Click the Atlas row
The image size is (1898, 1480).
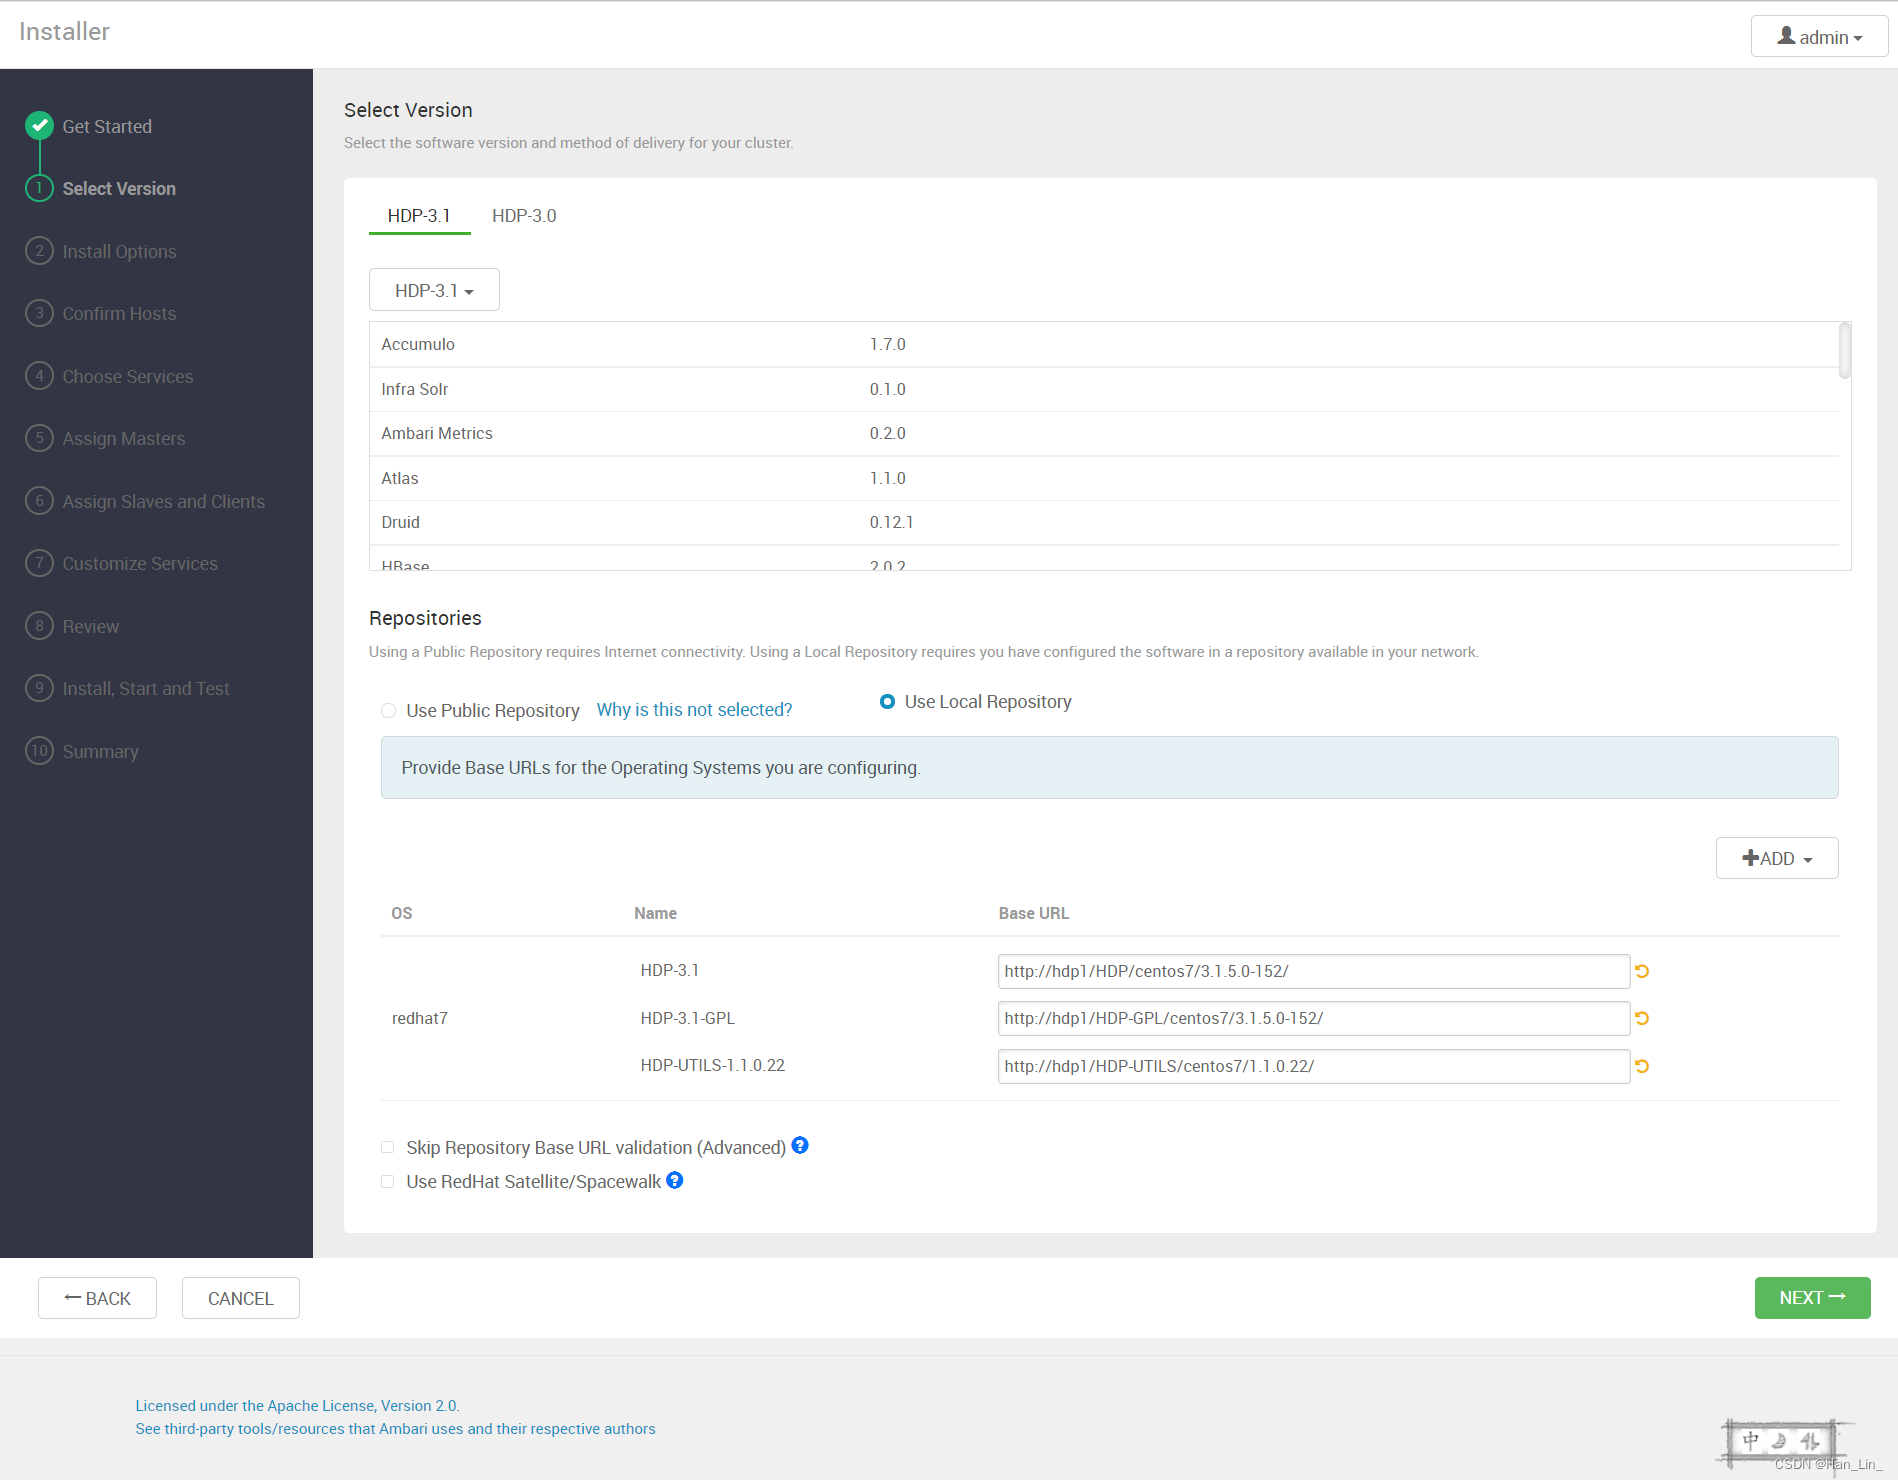coord(1104,478)
